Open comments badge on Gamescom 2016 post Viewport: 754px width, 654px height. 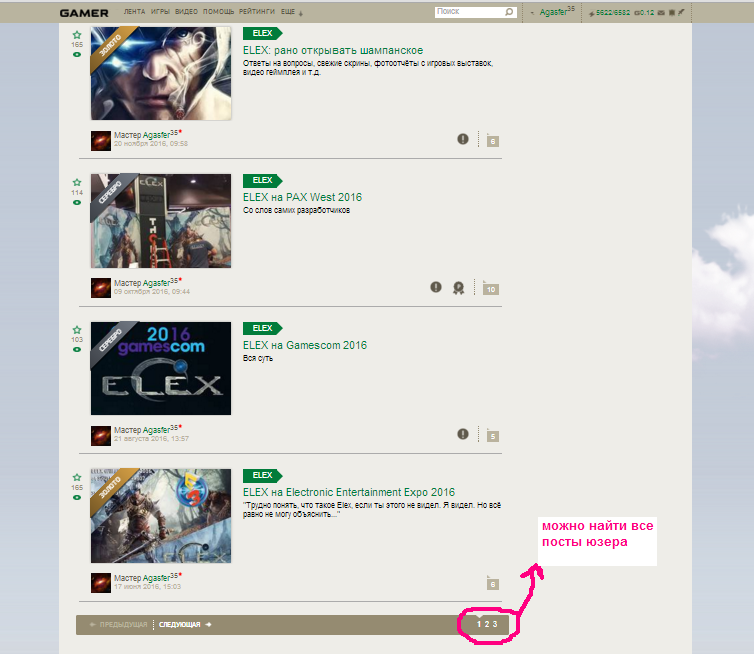[493, 436]
